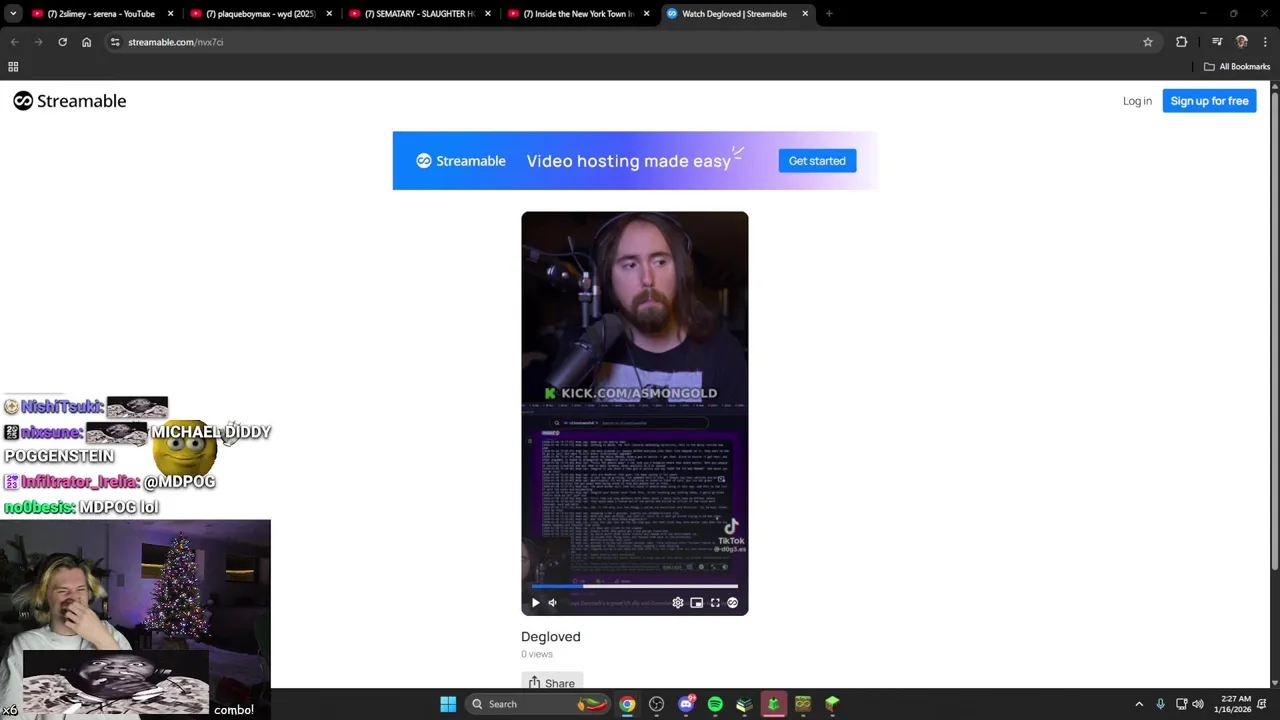Image resolution: width=1280 pixels, height=720 pixels.
Task: Open the media control music icon
Action: [x=1217, y=42]
